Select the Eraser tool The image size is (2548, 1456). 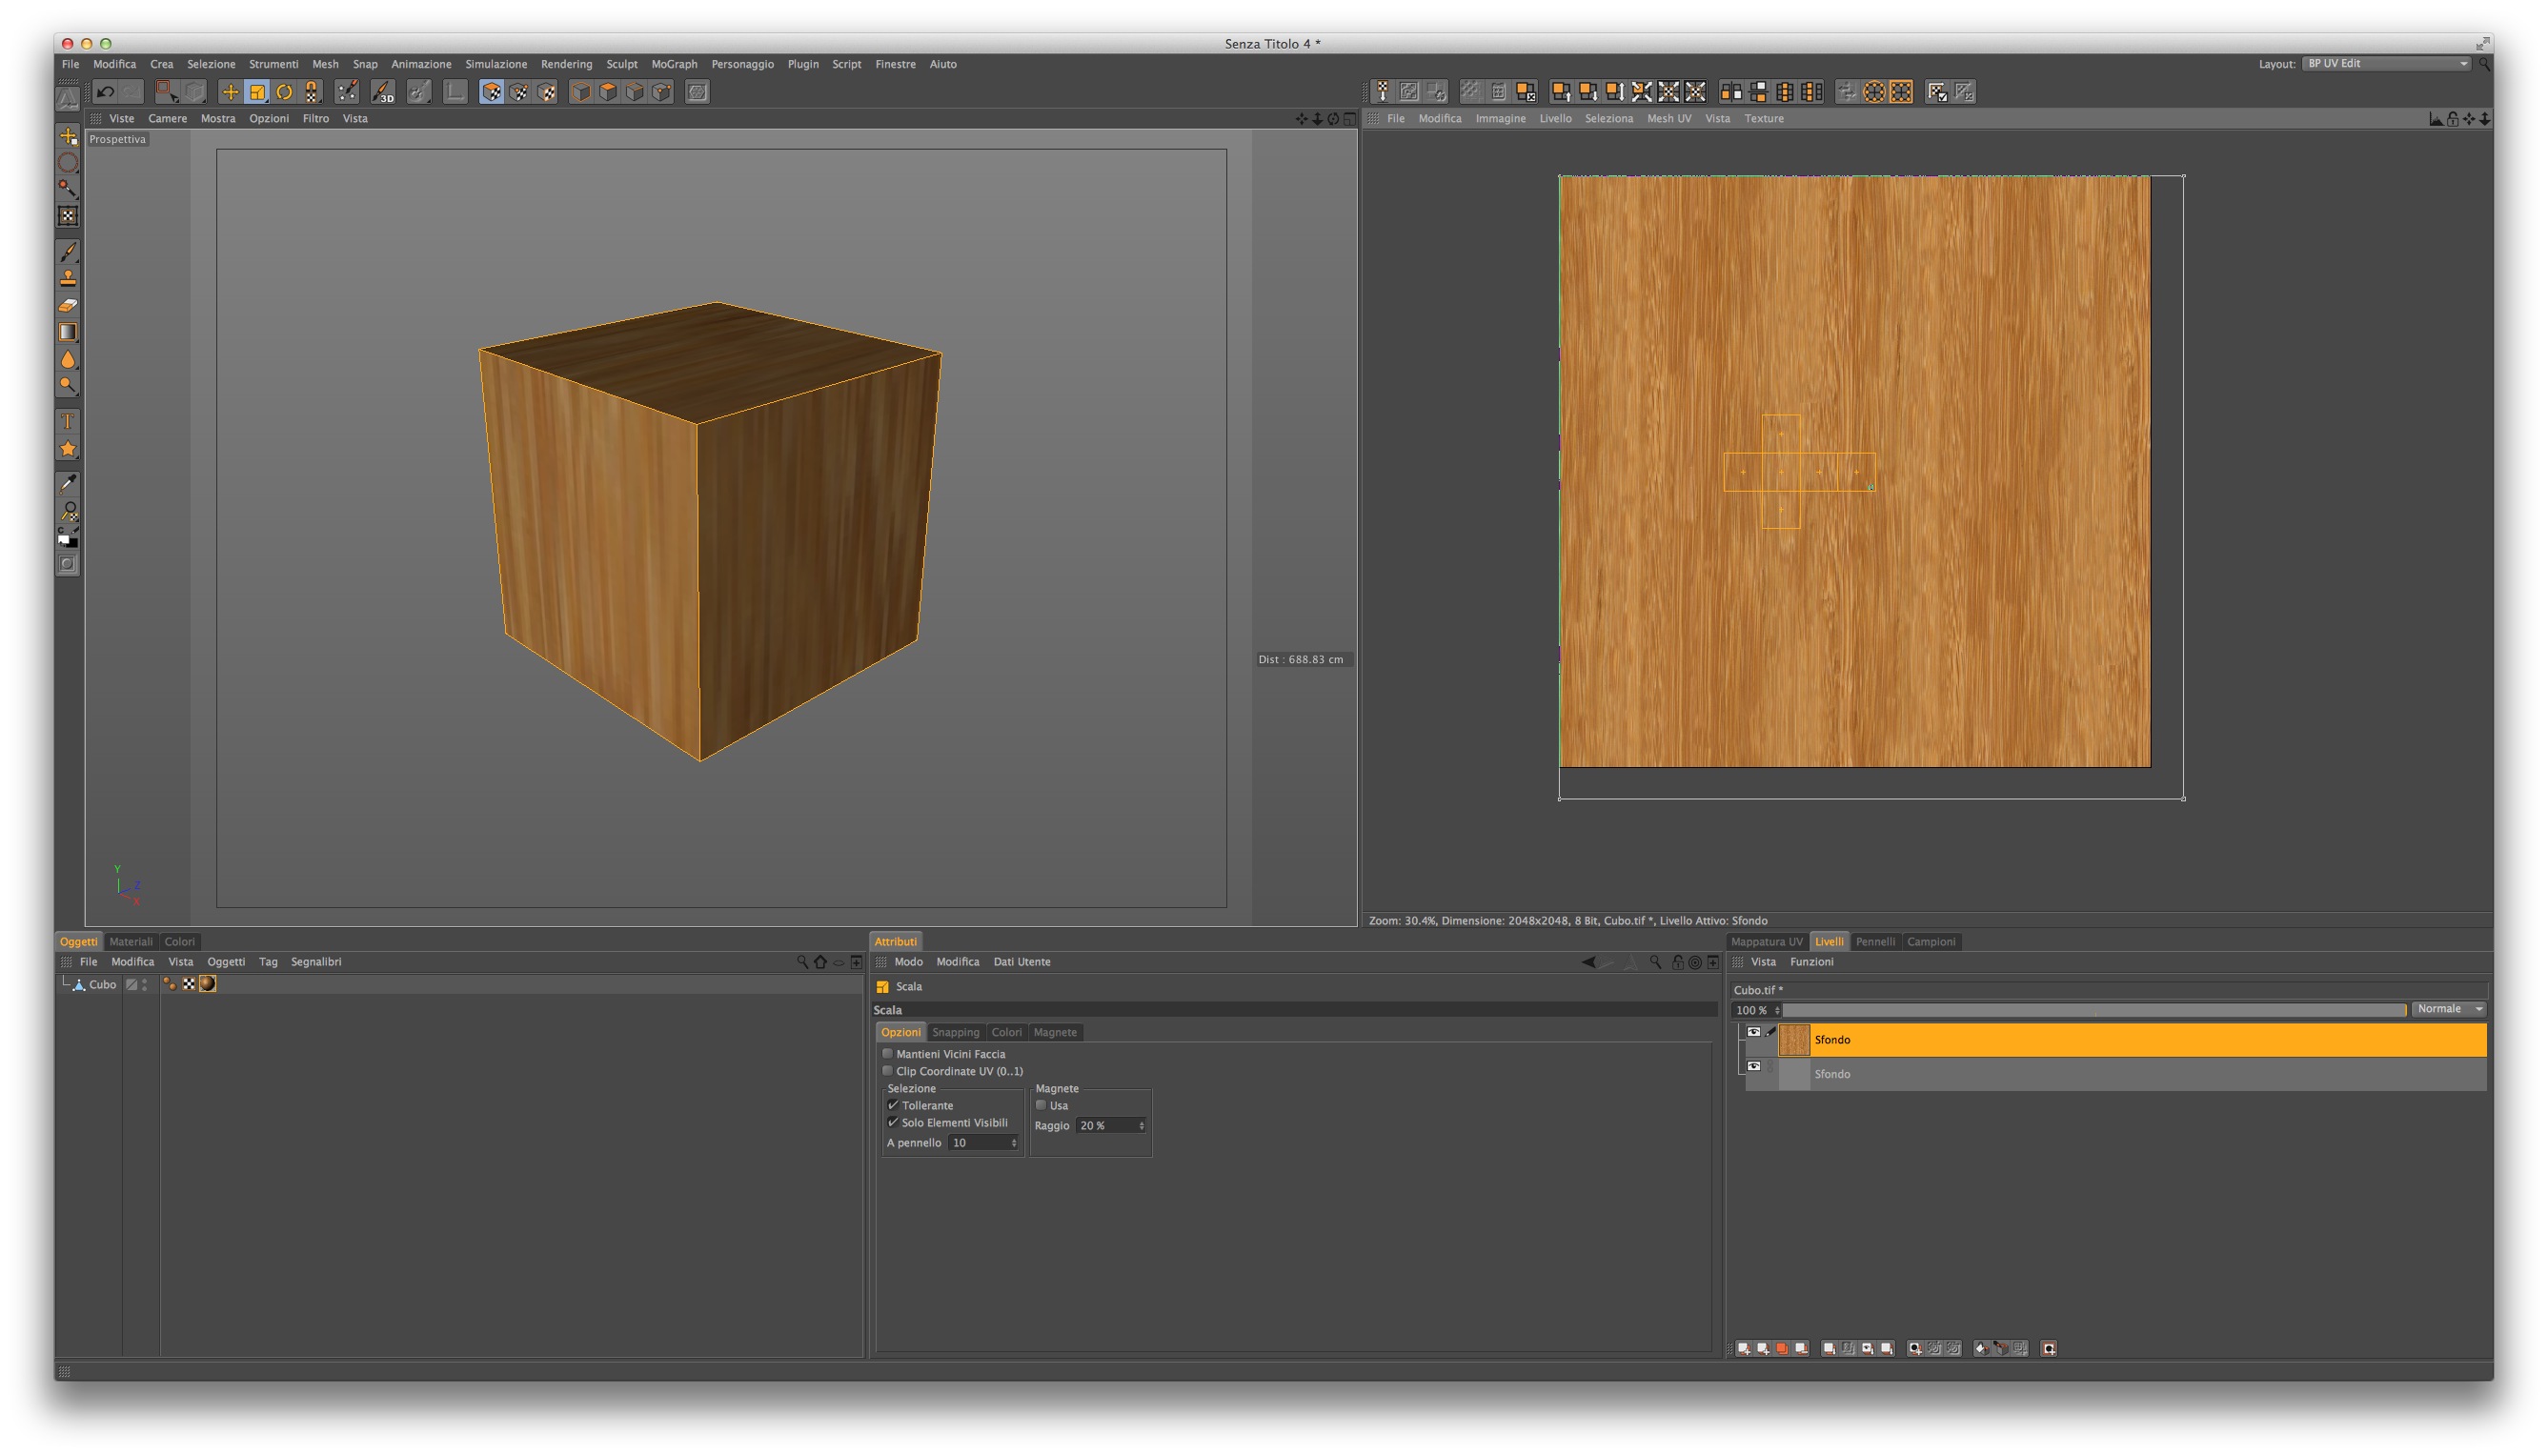[68, 305]
